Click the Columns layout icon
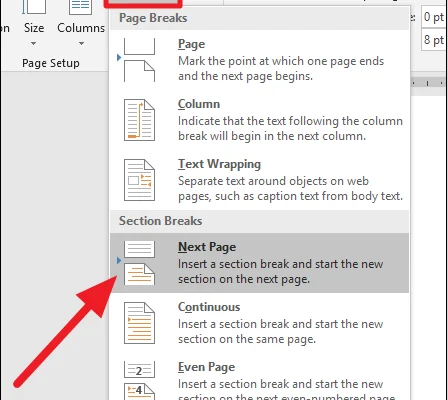Image resolution: width=447 pixels, height=400 pixels. [80, 7]
